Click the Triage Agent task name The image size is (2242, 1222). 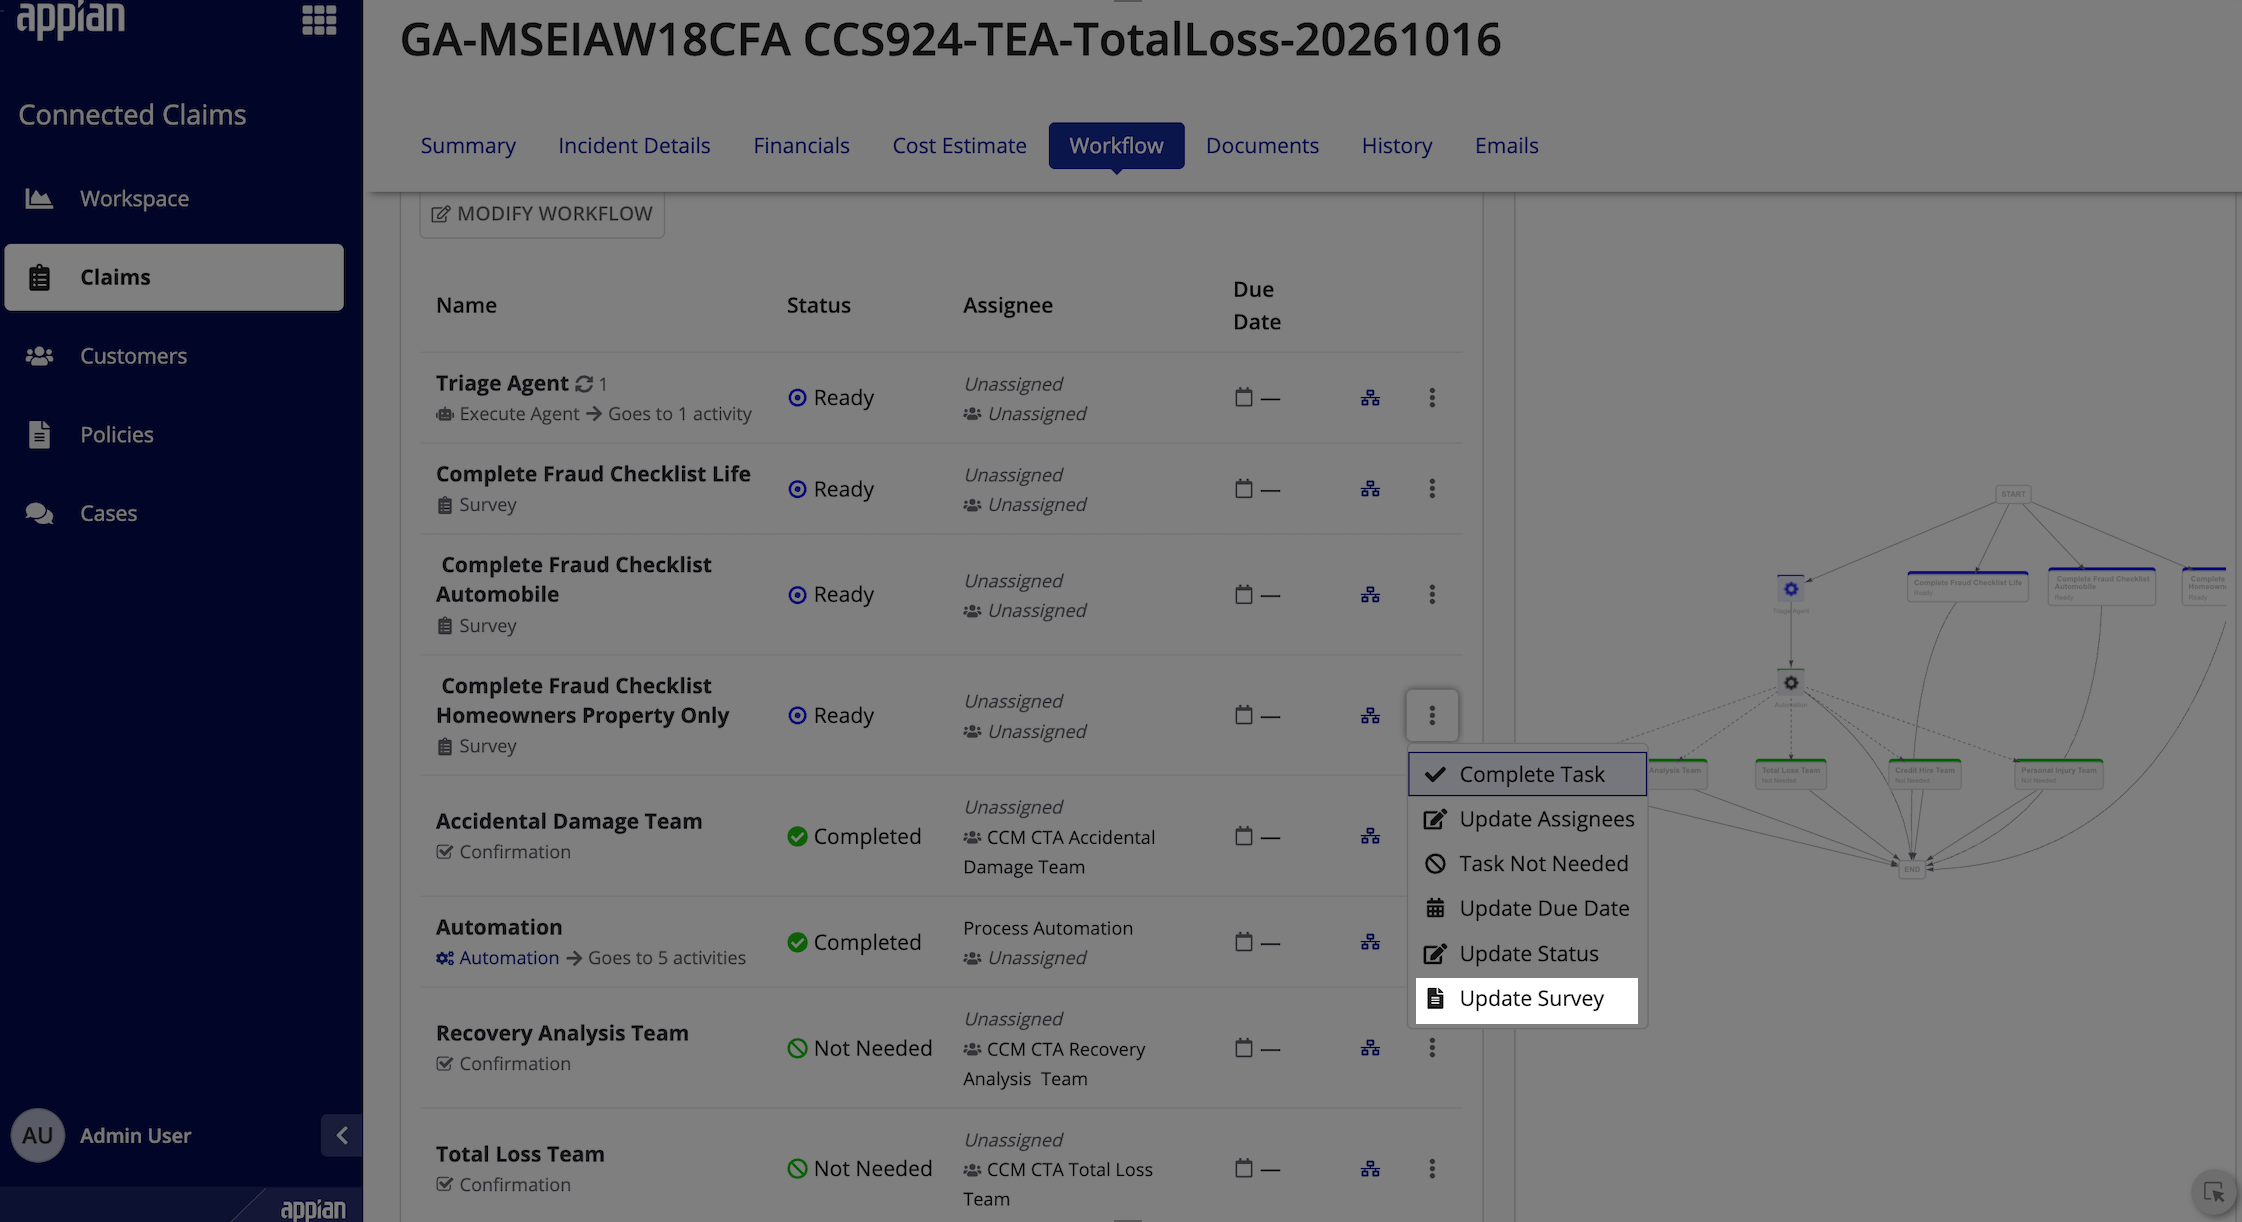pyautogui.click(x=502, y=383)
